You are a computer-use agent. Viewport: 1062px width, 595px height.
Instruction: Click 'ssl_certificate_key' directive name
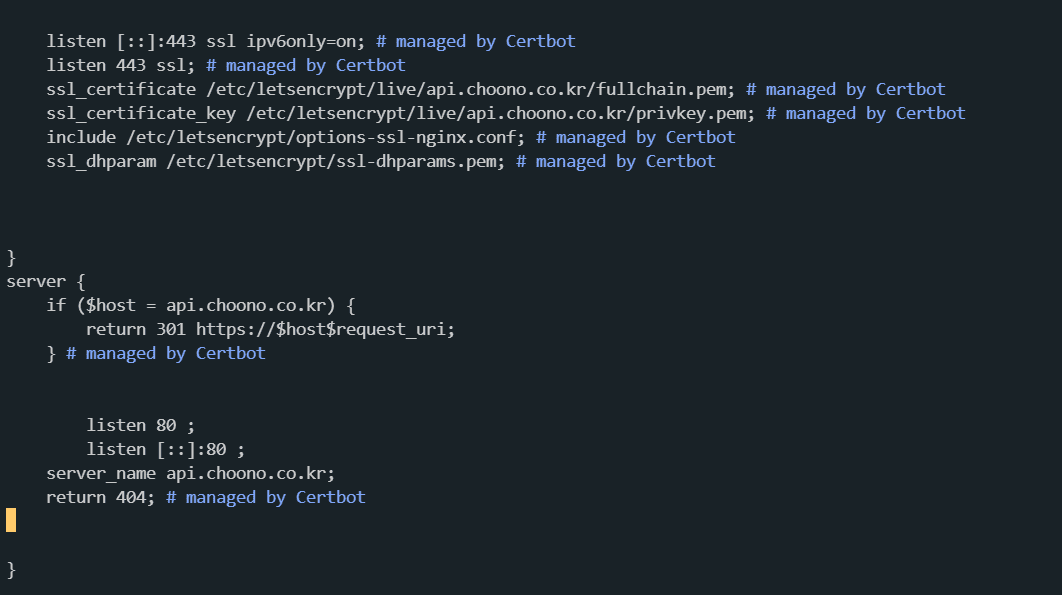click(141, 113)
